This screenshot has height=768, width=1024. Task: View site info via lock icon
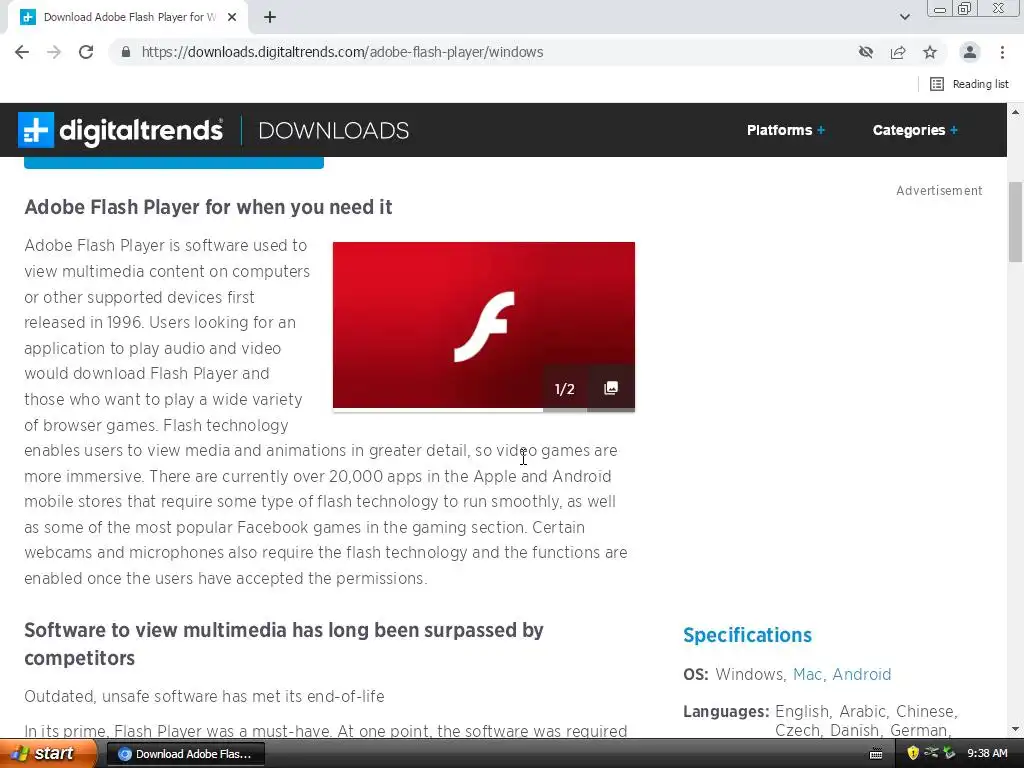(x=126, y=52)
